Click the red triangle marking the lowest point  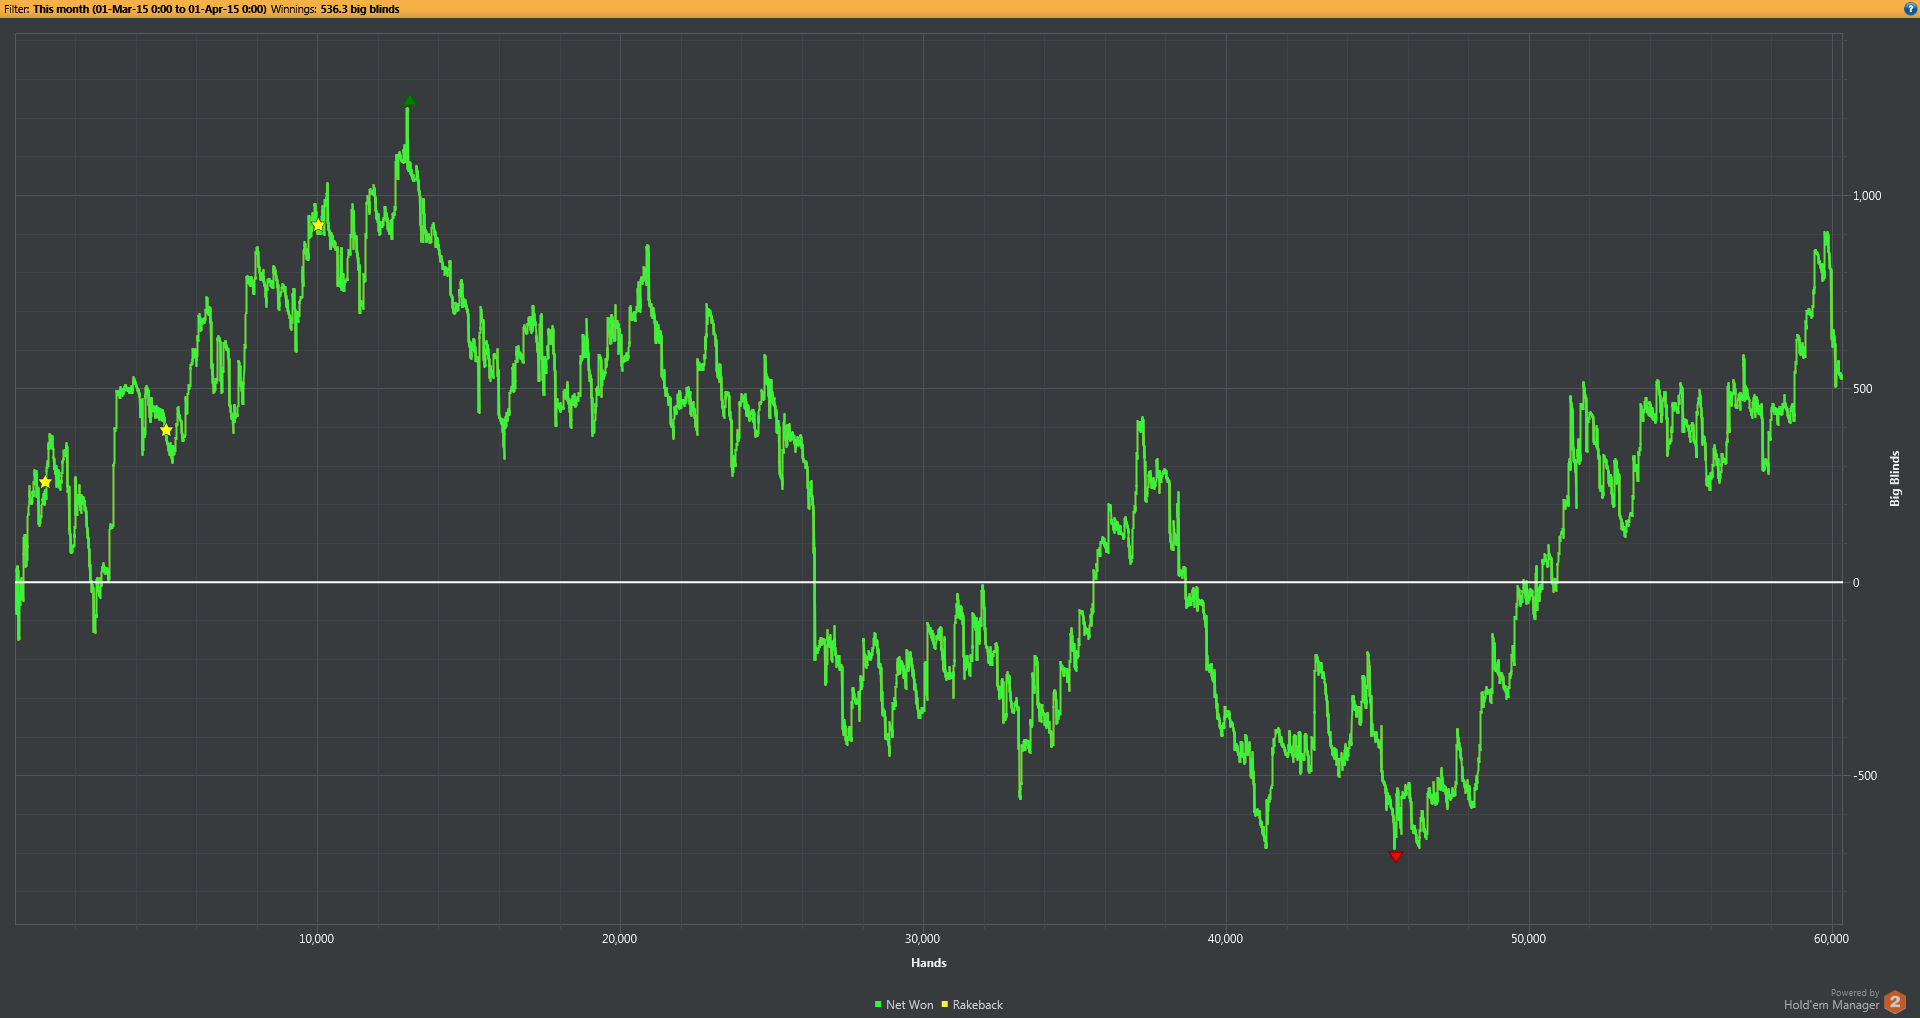pos(1396,856)
